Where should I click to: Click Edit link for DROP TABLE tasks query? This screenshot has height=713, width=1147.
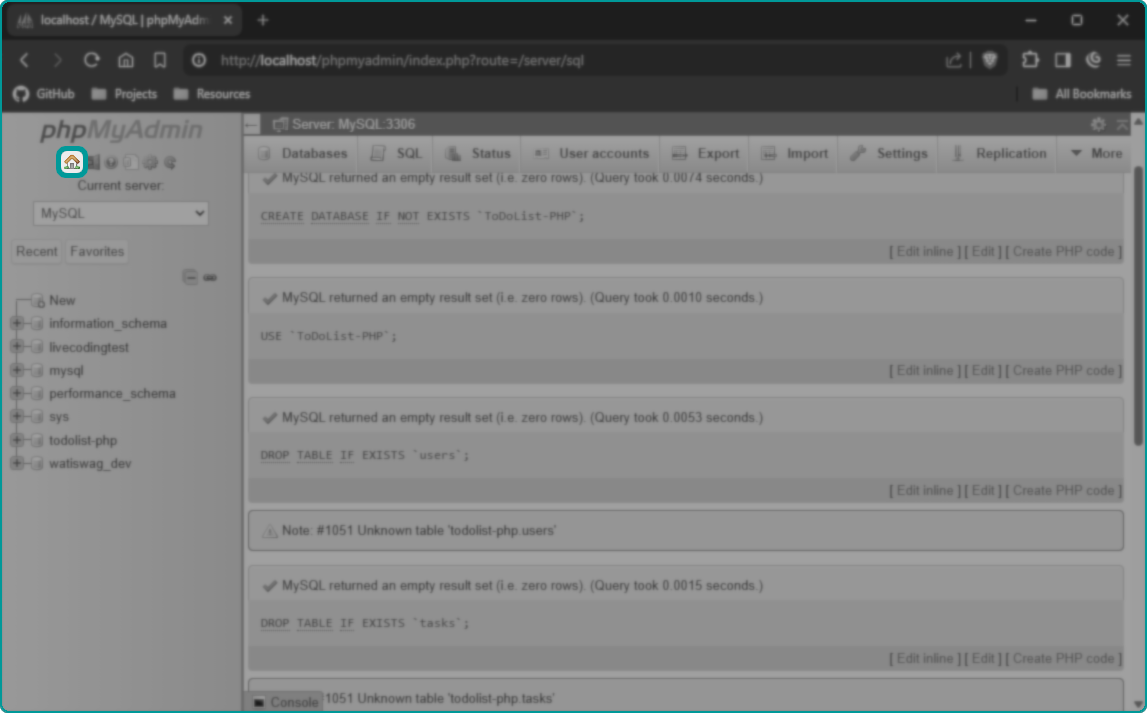983,659
